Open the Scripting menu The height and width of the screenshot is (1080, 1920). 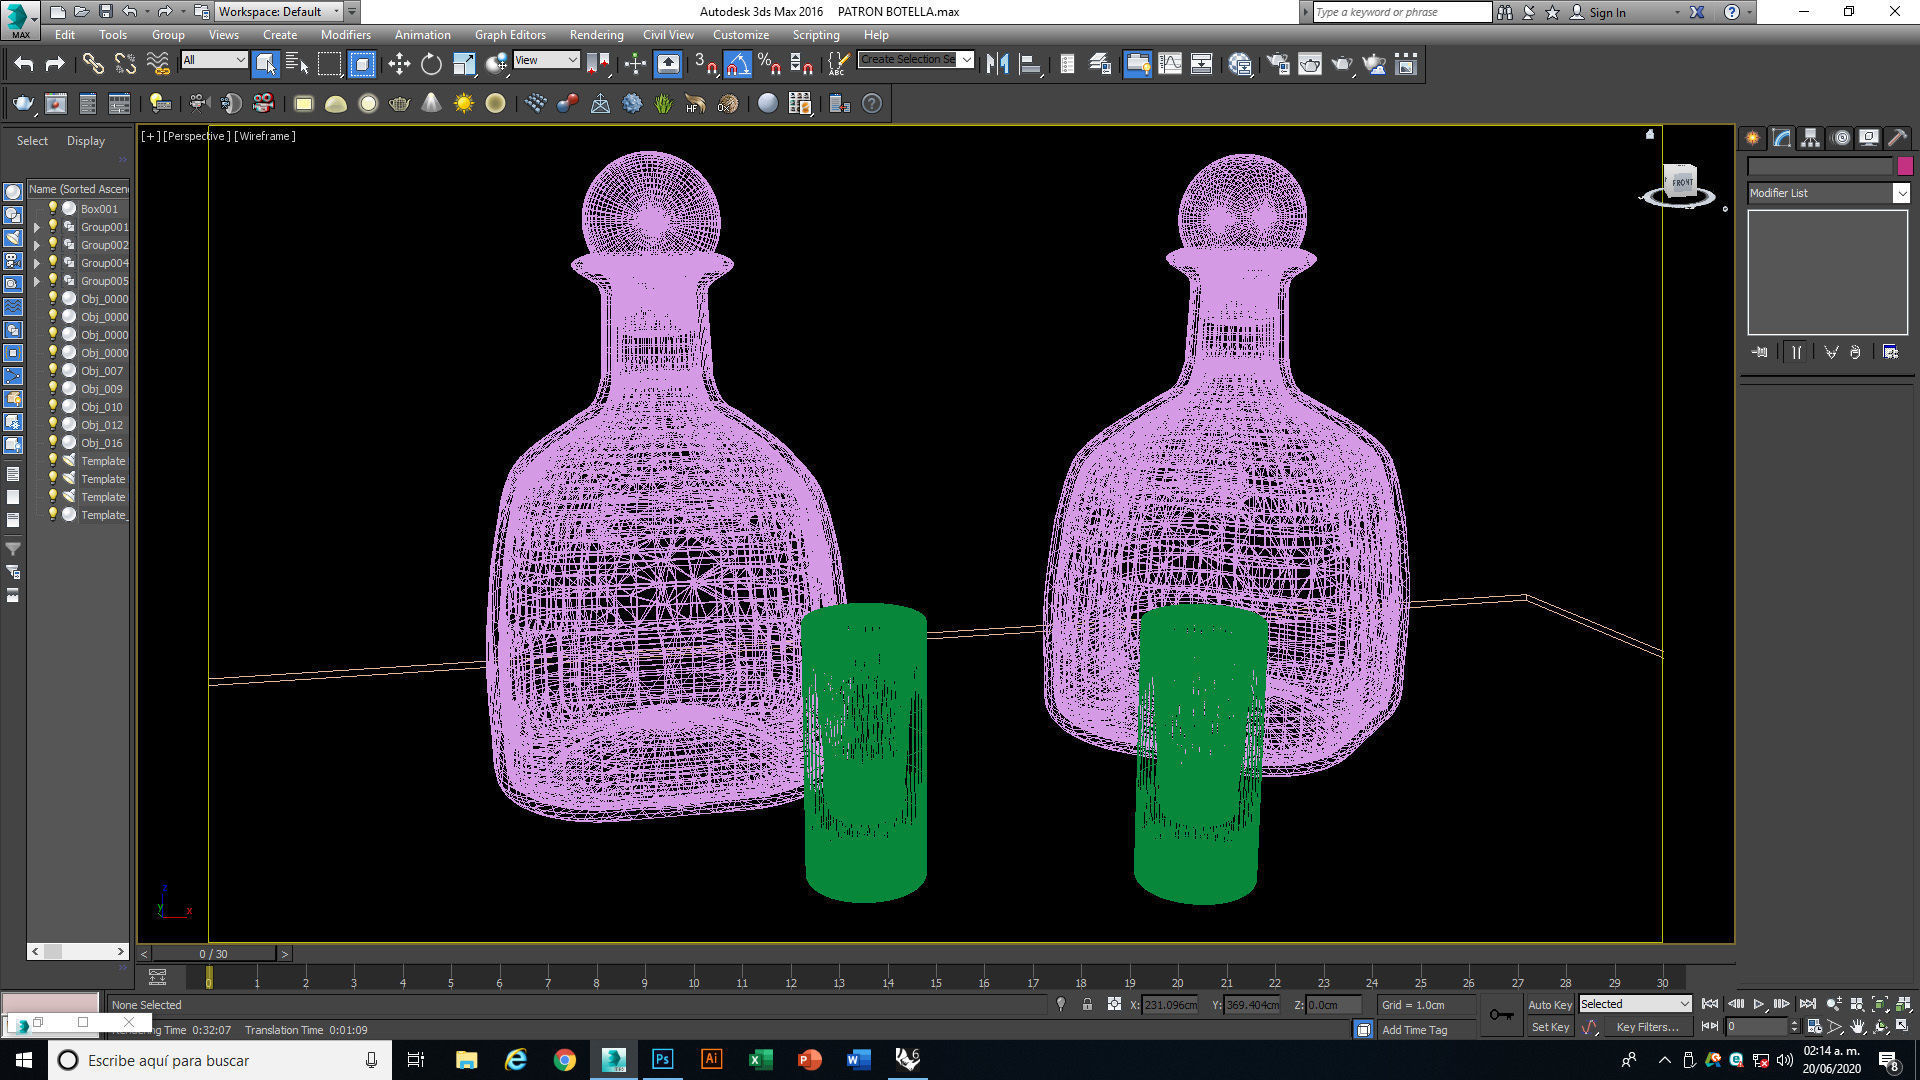(816, 34)
